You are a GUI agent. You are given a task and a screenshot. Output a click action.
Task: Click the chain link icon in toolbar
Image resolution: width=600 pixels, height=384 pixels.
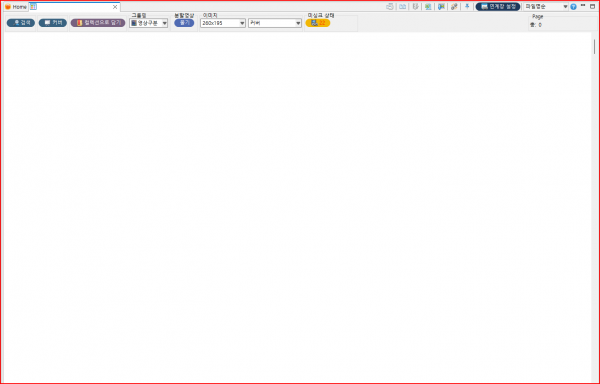(x=454, y=7)
